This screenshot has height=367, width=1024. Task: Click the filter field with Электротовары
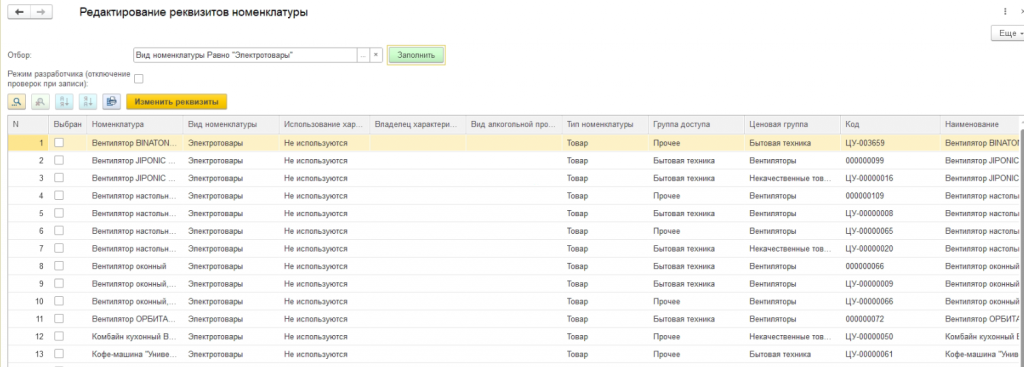tap(245, 56)
